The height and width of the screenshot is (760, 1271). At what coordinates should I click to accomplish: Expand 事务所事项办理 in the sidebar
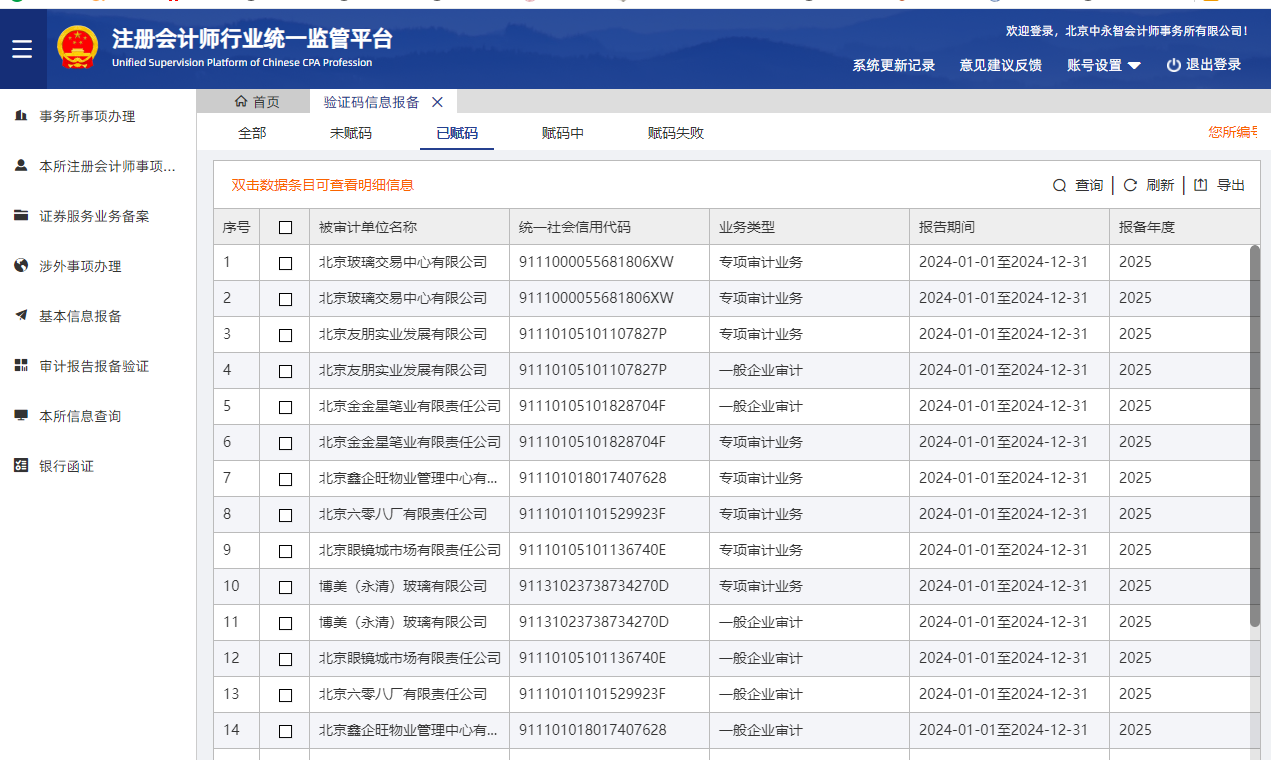(87, 116)
